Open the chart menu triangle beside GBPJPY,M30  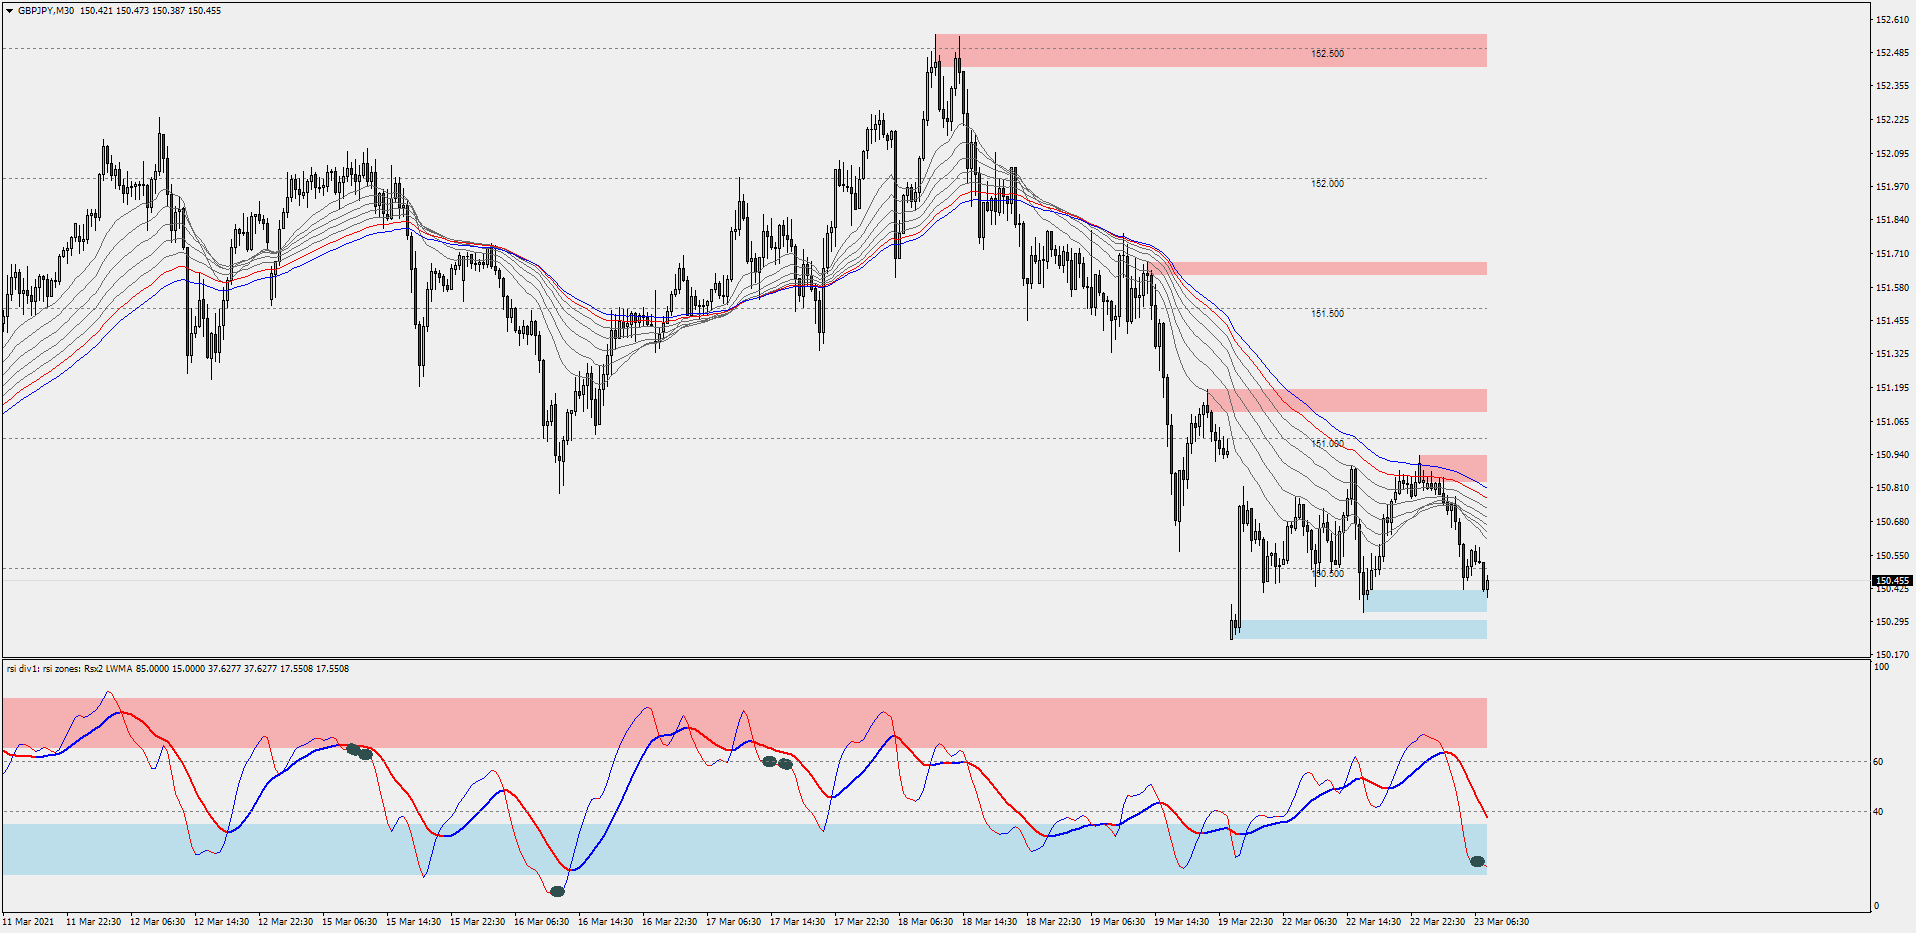[x=10, y=11]
